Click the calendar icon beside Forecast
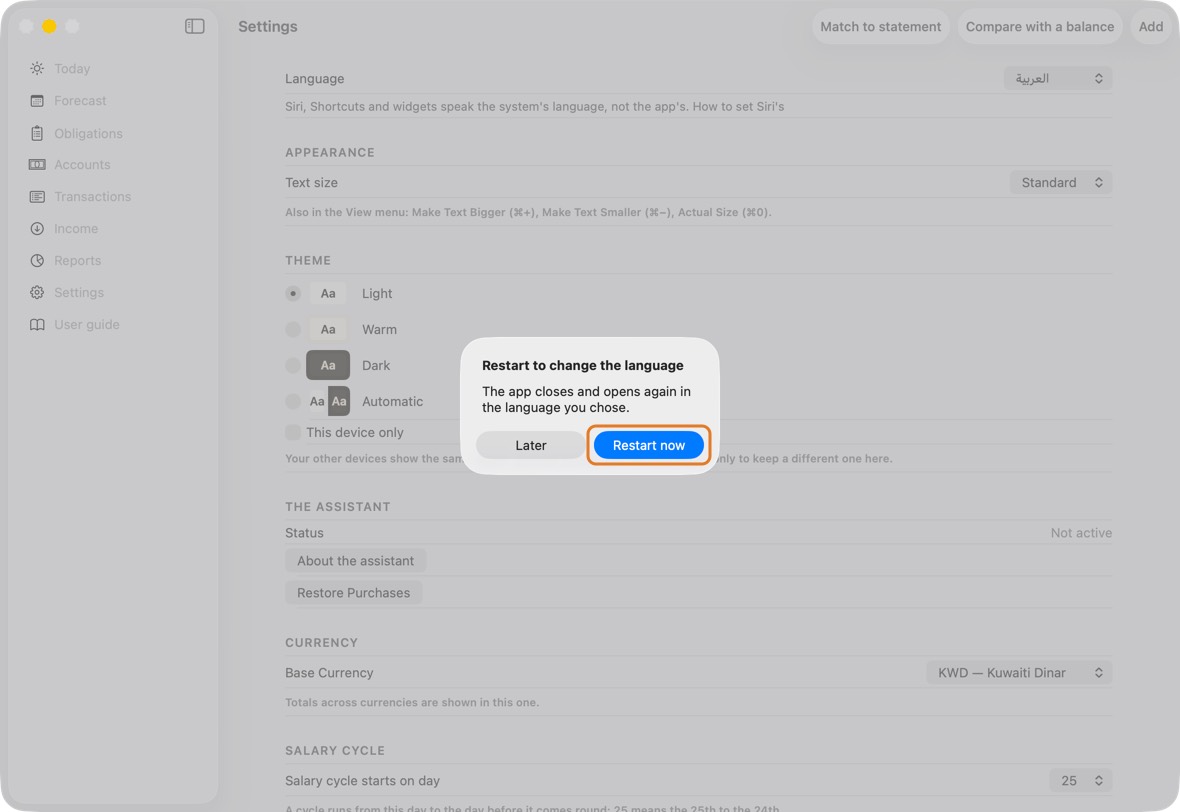The width and height of the screenshot is (1180, 812). coord(37,101)
